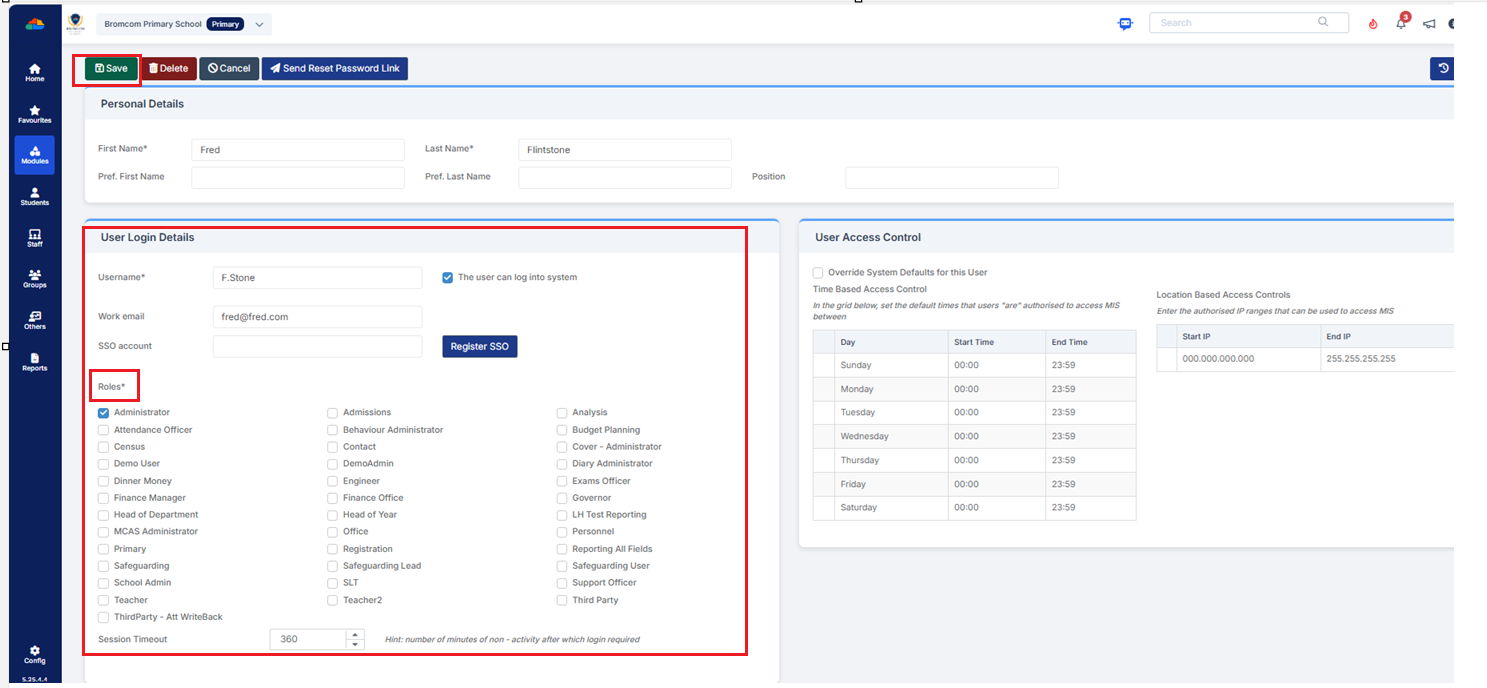1487x688 pixels.
Task: Click Send Reset Password Link
Action: (334, 68)
